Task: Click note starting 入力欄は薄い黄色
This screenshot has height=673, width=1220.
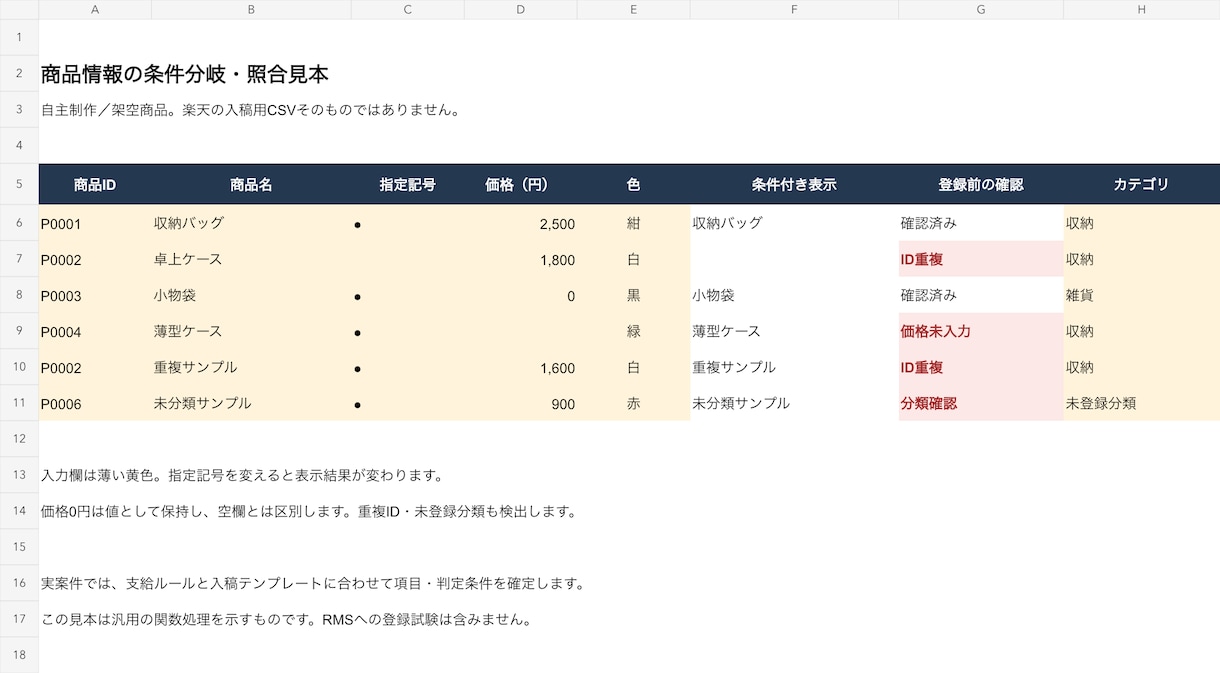Action: tap(242, 475)
